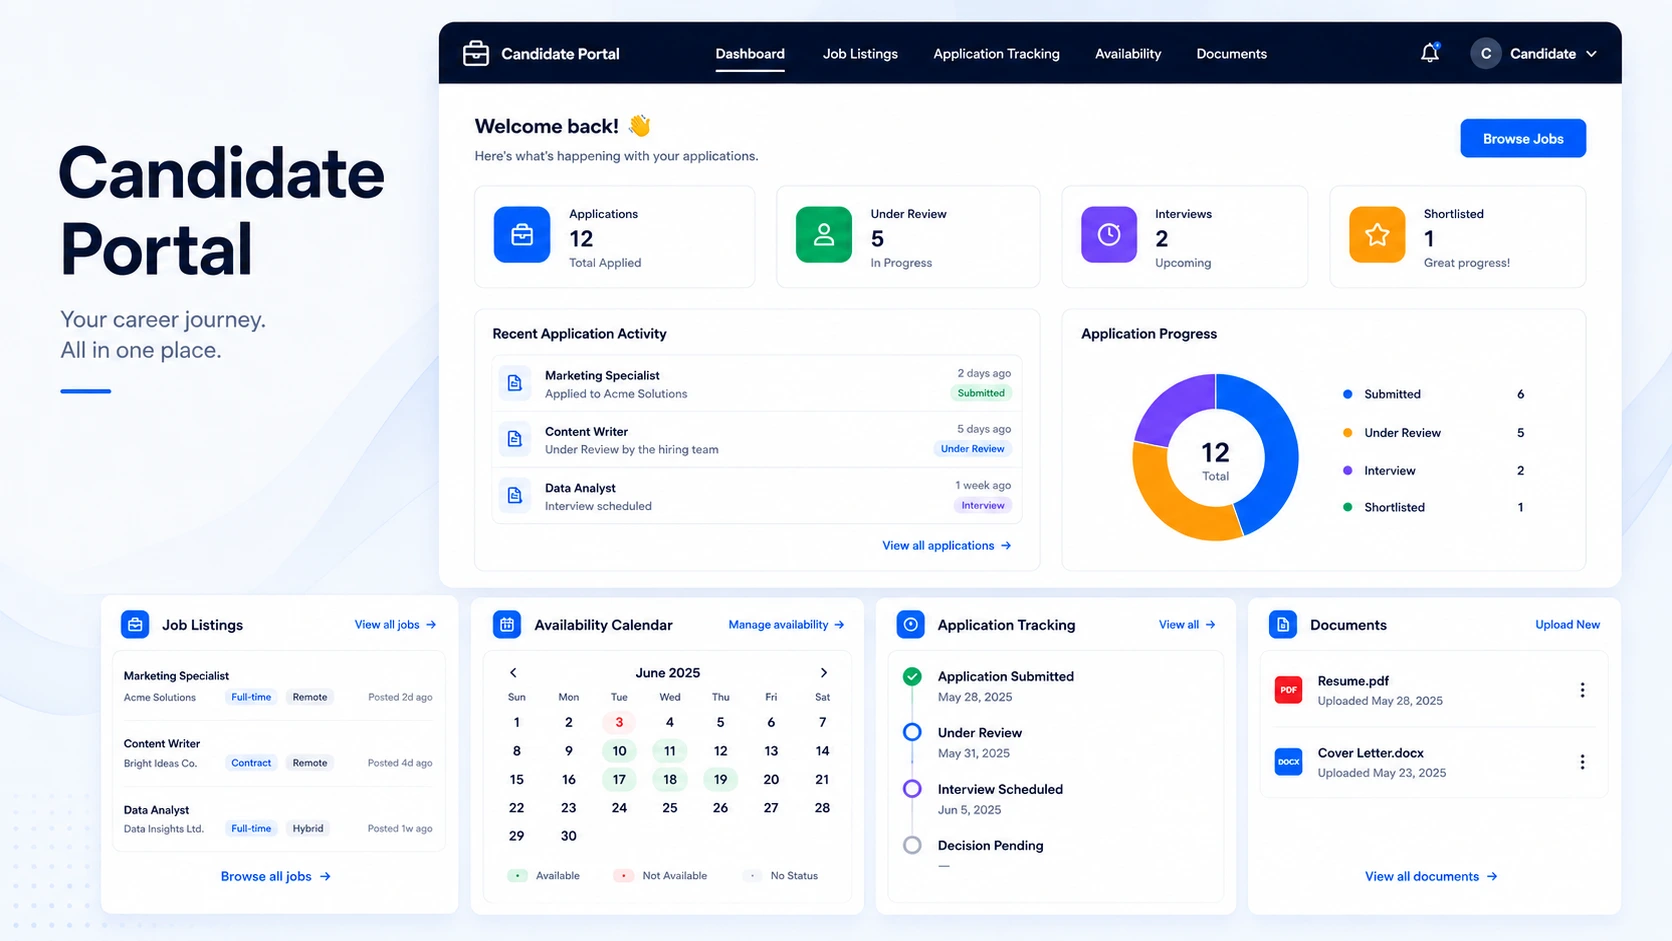Click the purple Interviews clock icon

pyautogui.click(x=1109, y=235)
